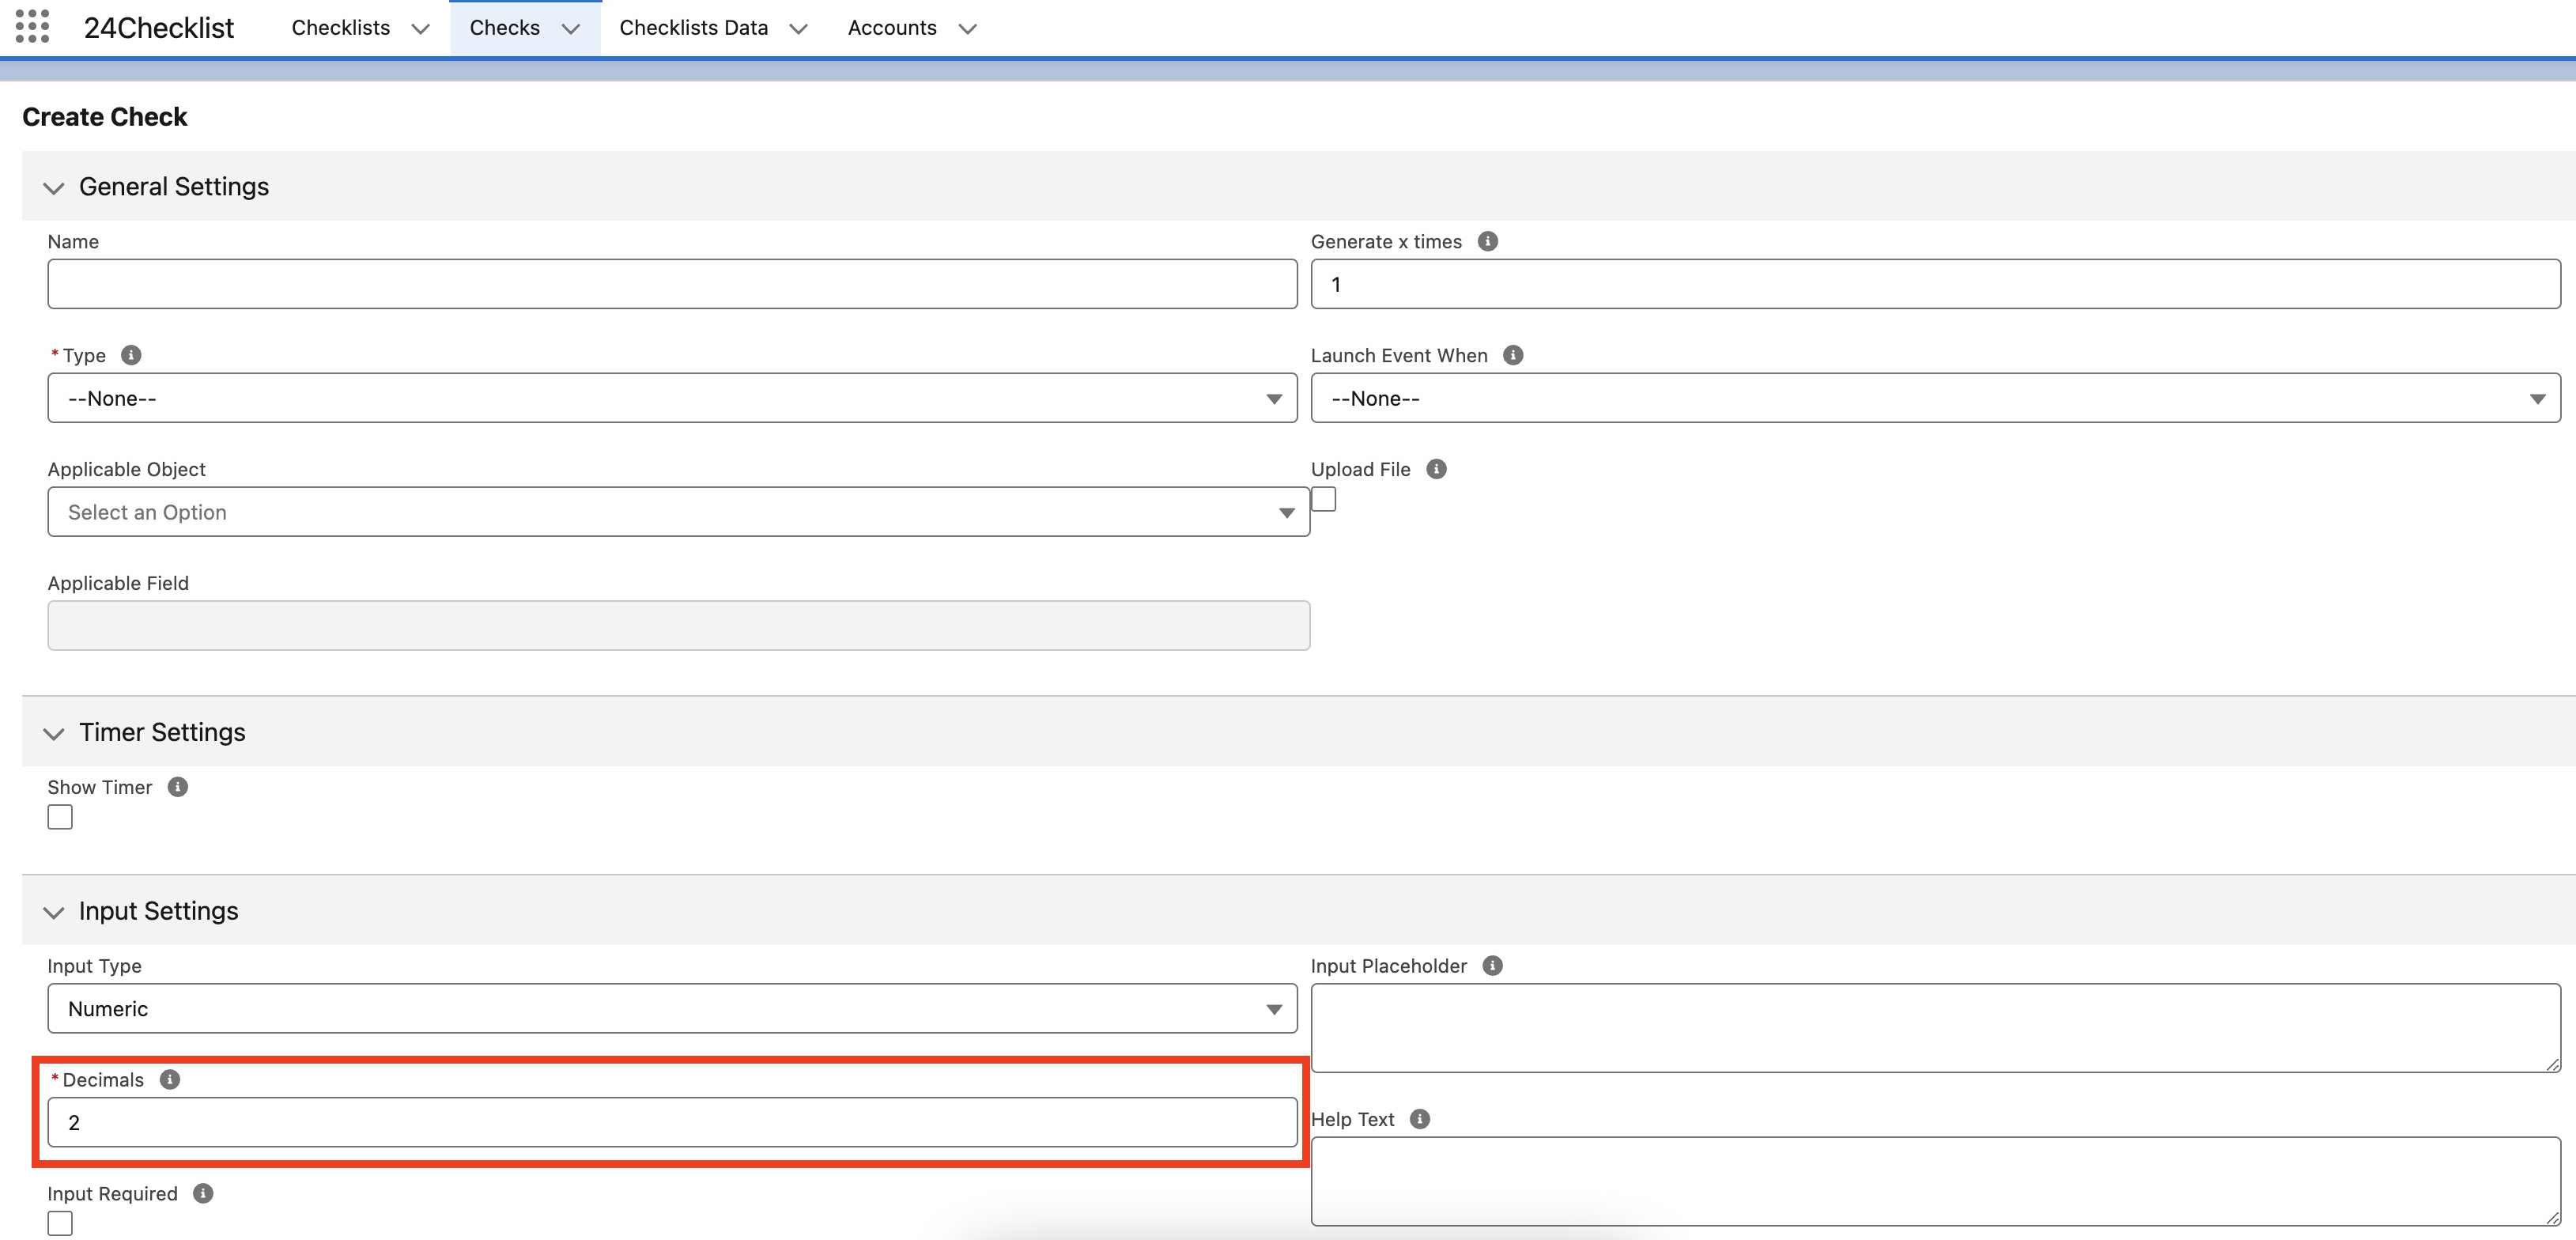Open the Launch Event When dropdown
This screenshot has height=1240, width=2576.
[1935, 398]
